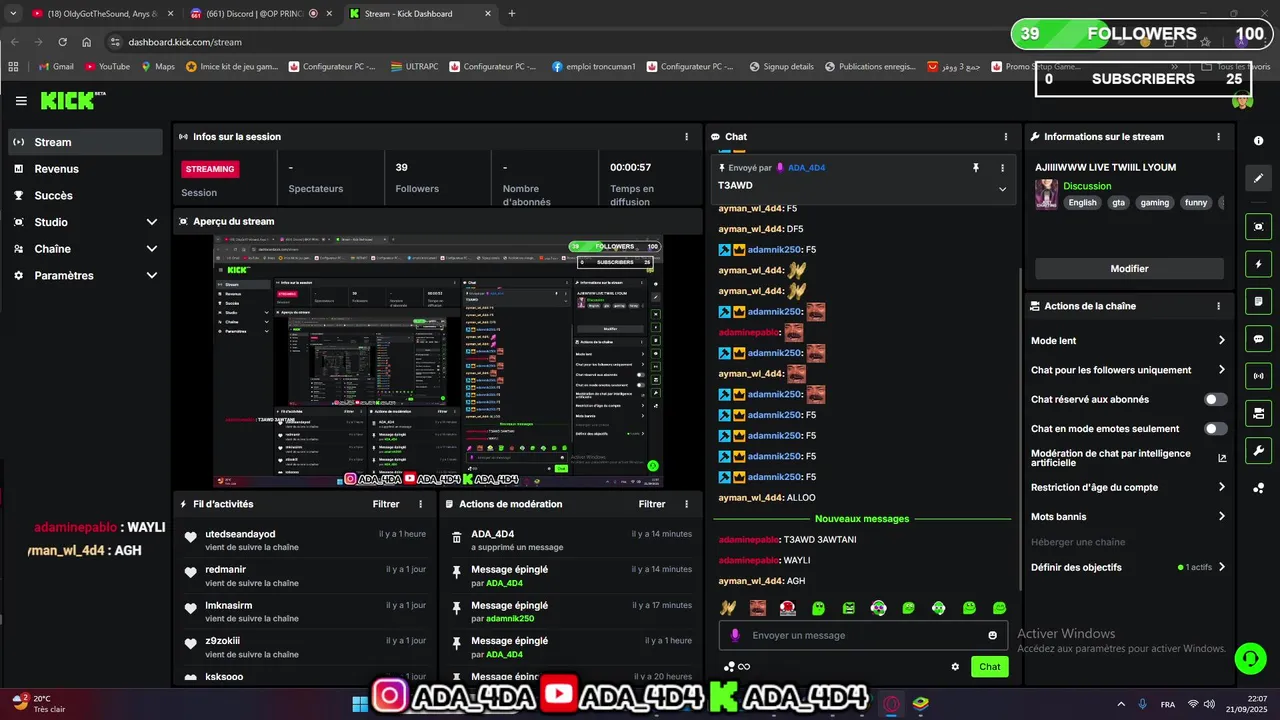Open the Gmail bookmark
Viewport: 1280px width, 720px height.
click(x=56, y=67)
